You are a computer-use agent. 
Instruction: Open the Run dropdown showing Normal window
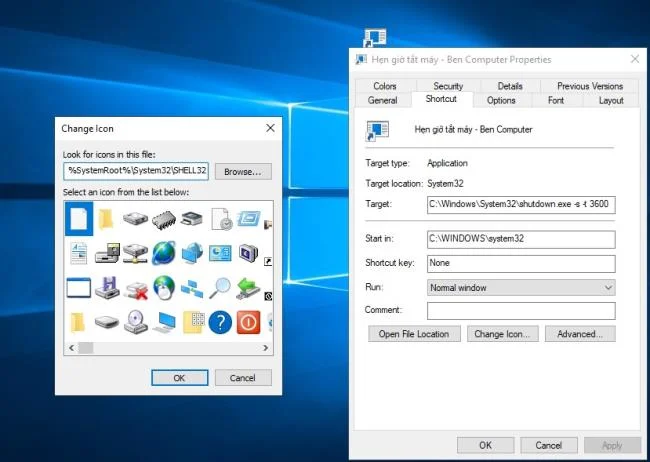pos(521,287)
